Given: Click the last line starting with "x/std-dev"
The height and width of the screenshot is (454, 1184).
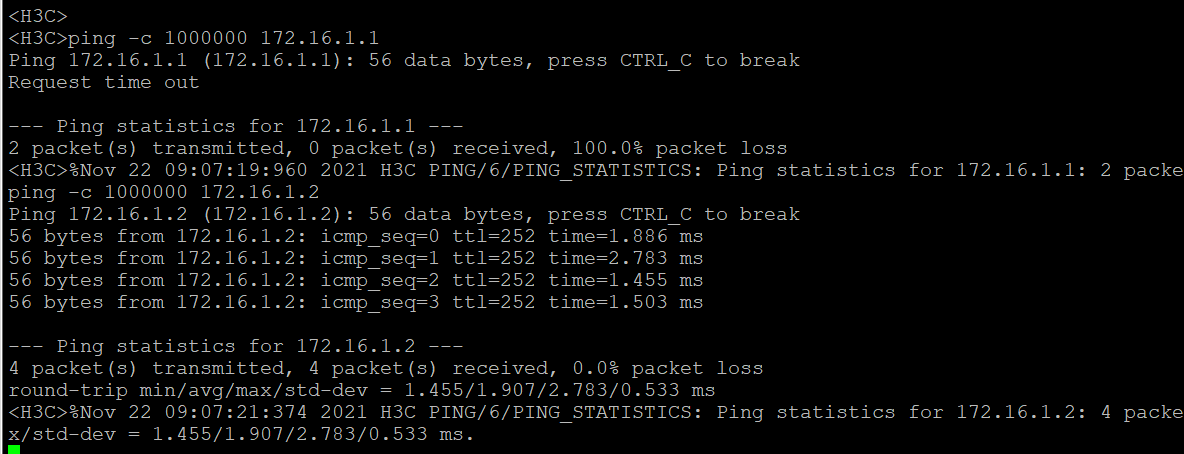Looking at the screenshot, I should click(240, 434).
